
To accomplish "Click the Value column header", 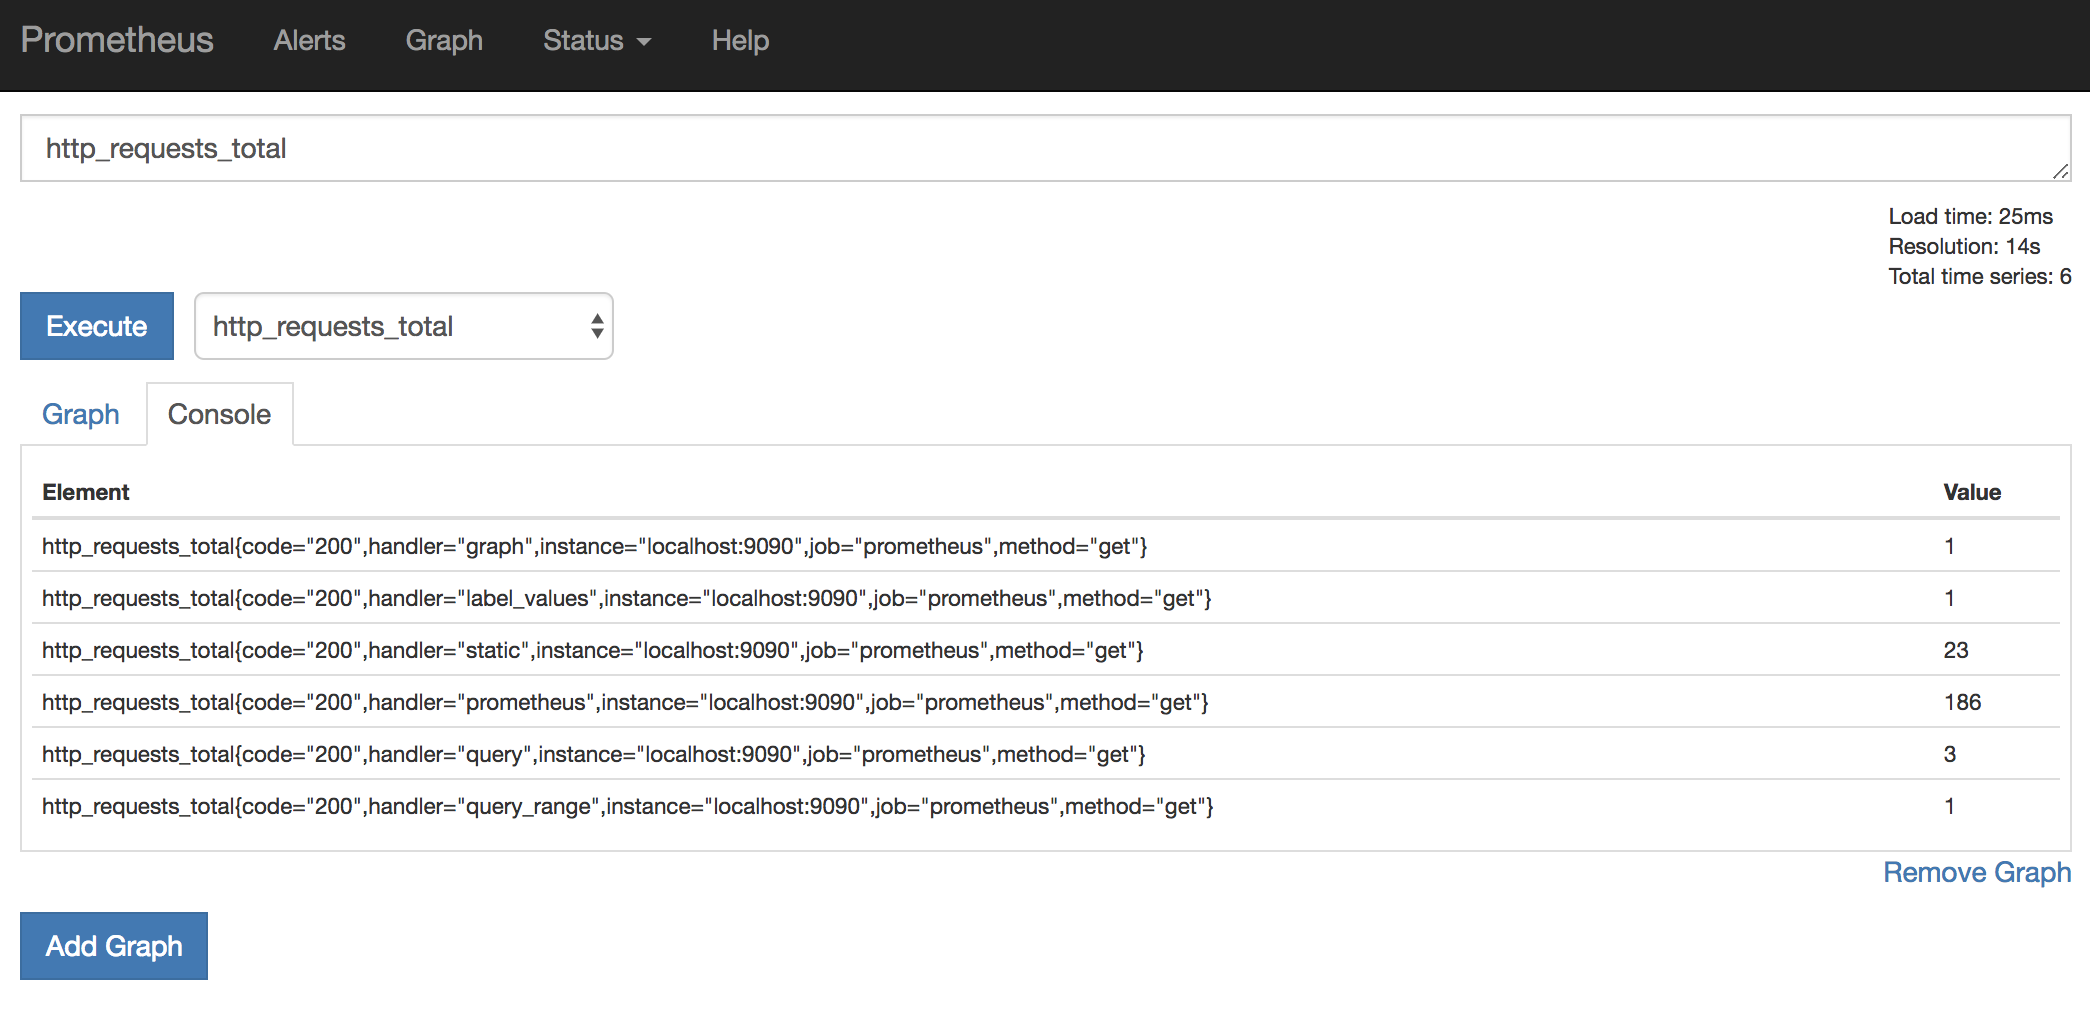I will coord(1972,492).
